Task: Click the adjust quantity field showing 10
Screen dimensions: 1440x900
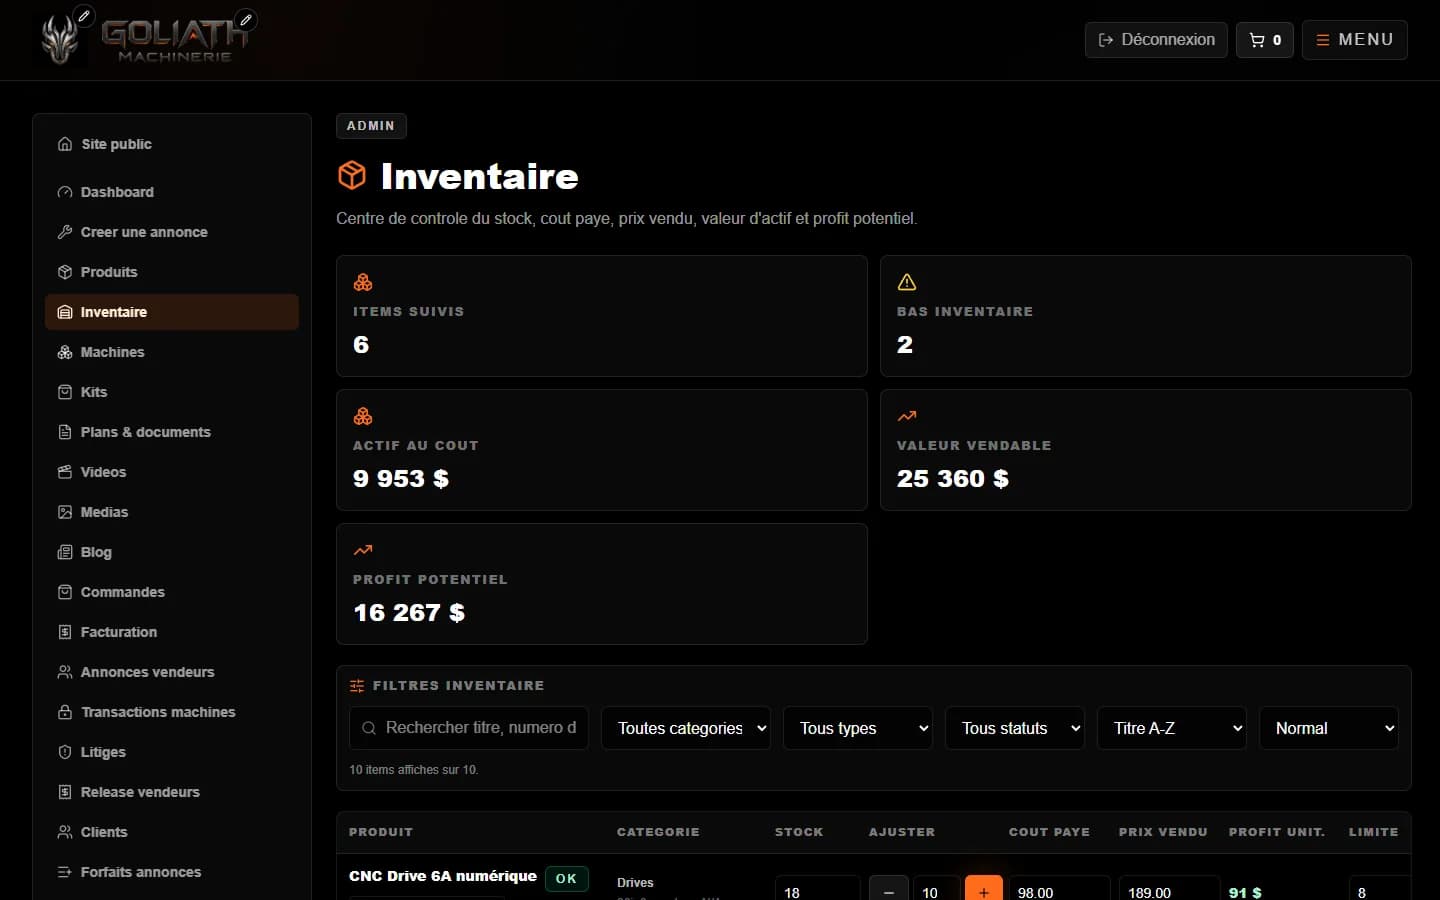Action: 937,890
